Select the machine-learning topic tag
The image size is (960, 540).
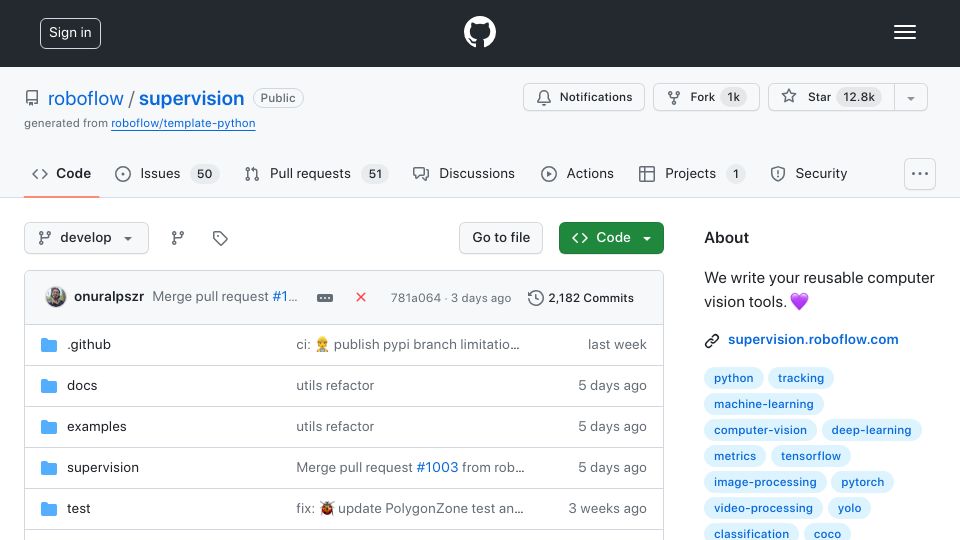(763, 404)
